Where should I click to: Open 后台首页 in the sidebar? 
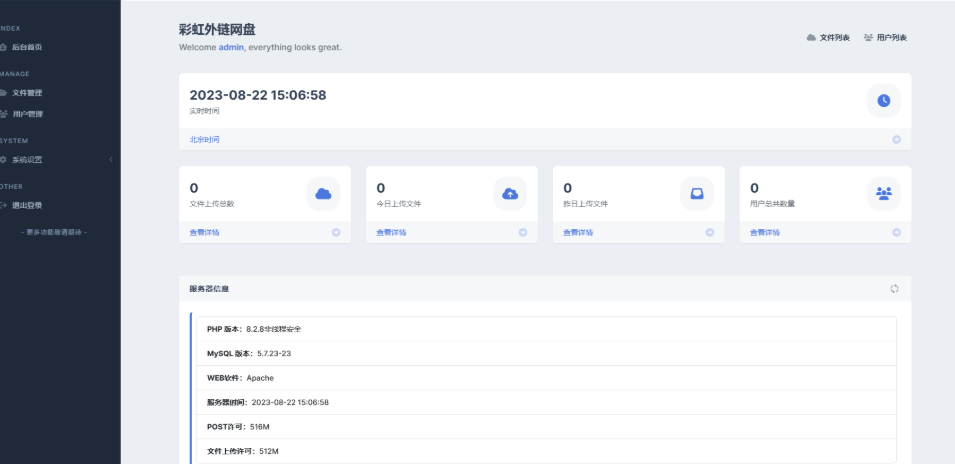27,47
